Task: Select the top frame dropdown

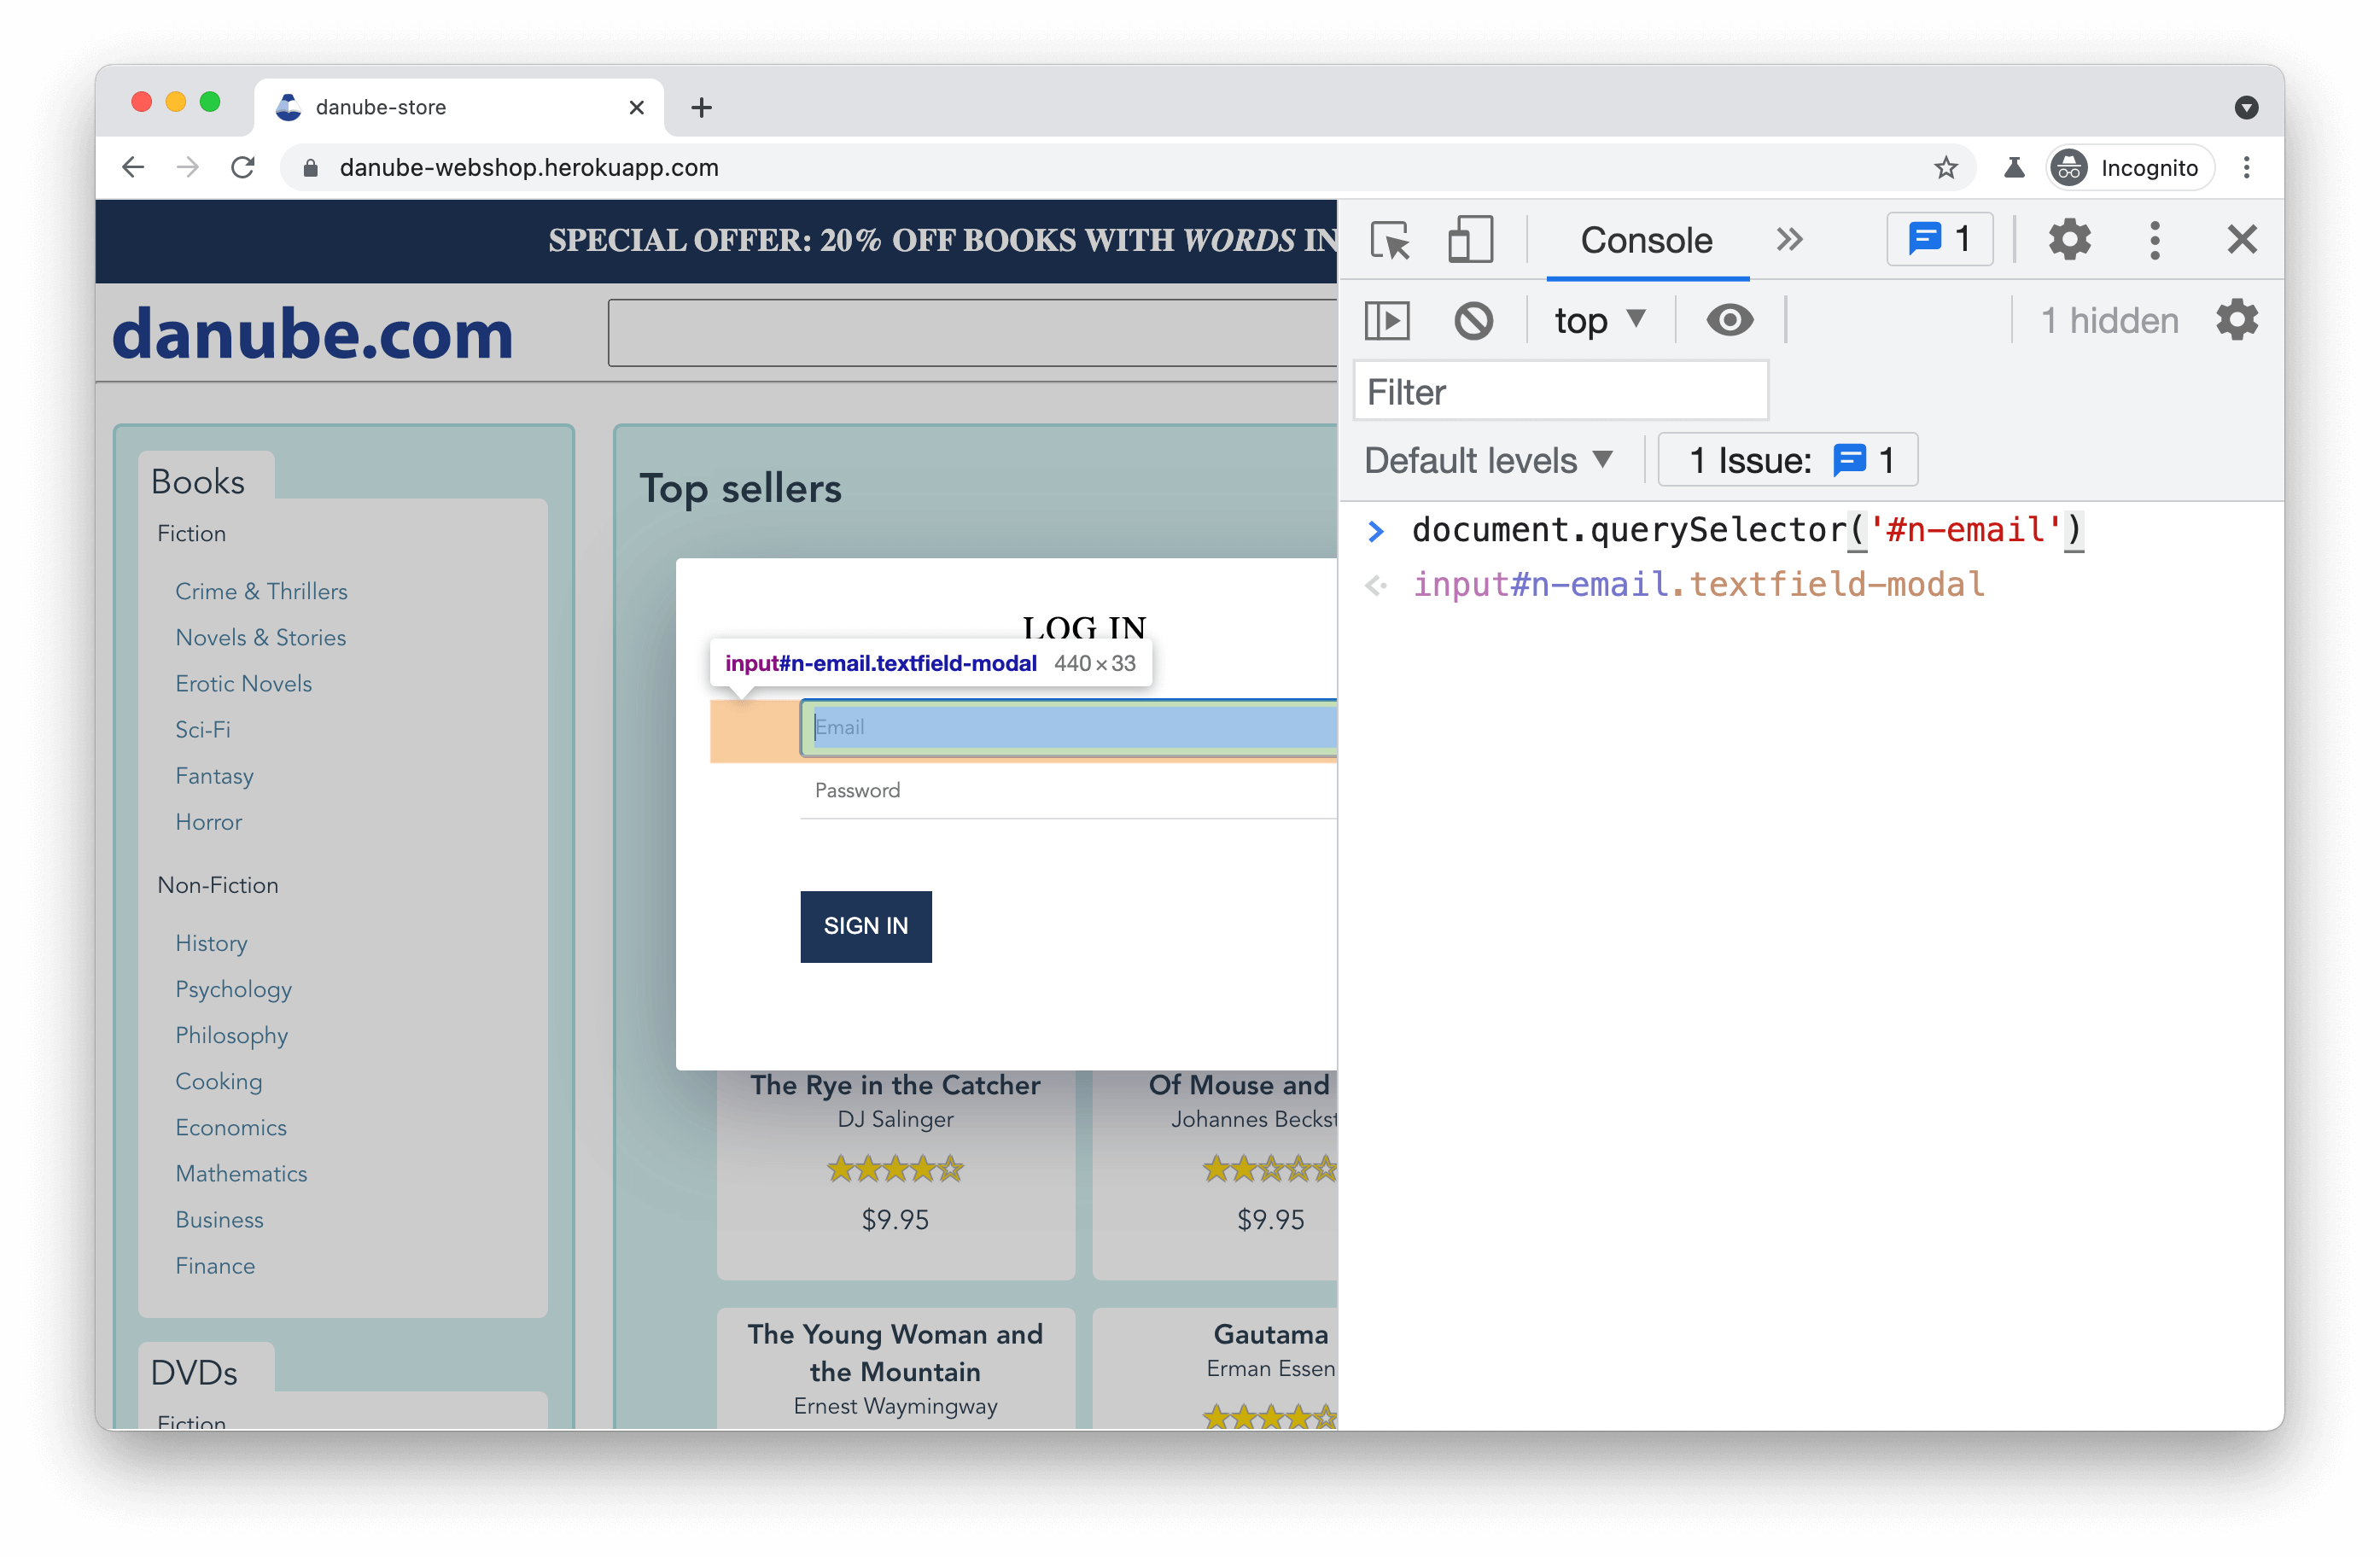Action: pos(1593,318)
